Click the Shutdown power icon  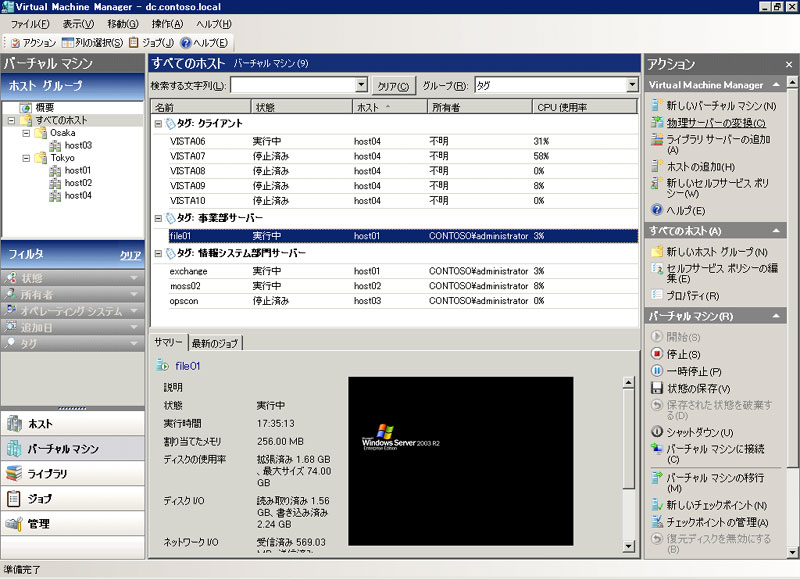point(657,432)
